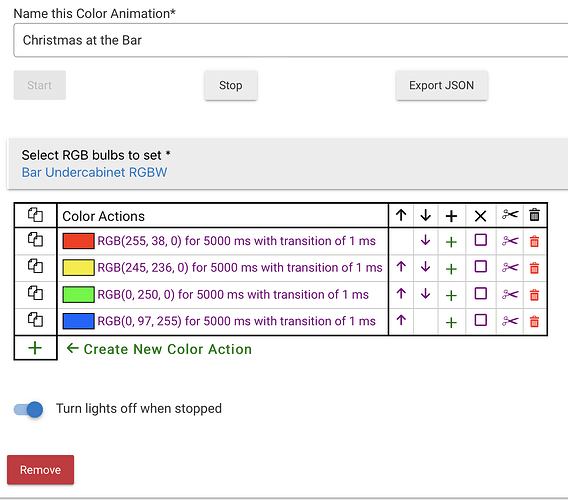Screen dimensions: 568x500
Task: Click the copy icon for red color action
Action: 36,240
